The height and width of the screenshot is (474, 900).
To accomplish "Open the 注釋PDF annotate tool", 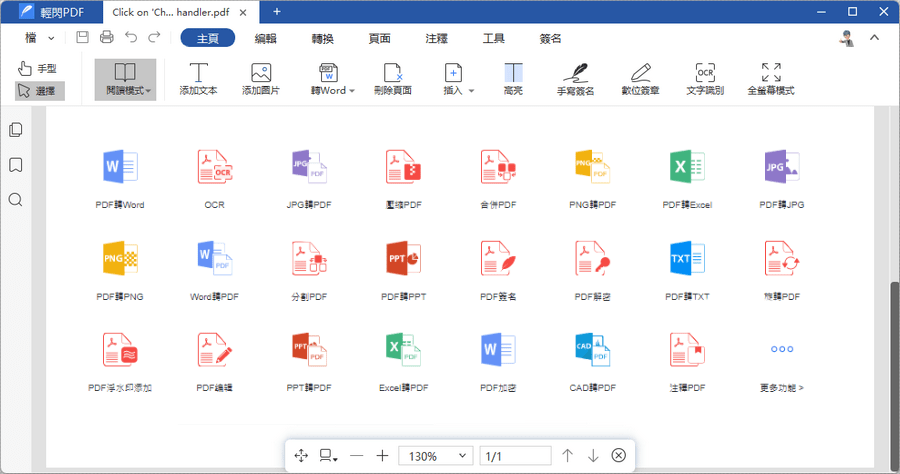I will tap(687, 362).
